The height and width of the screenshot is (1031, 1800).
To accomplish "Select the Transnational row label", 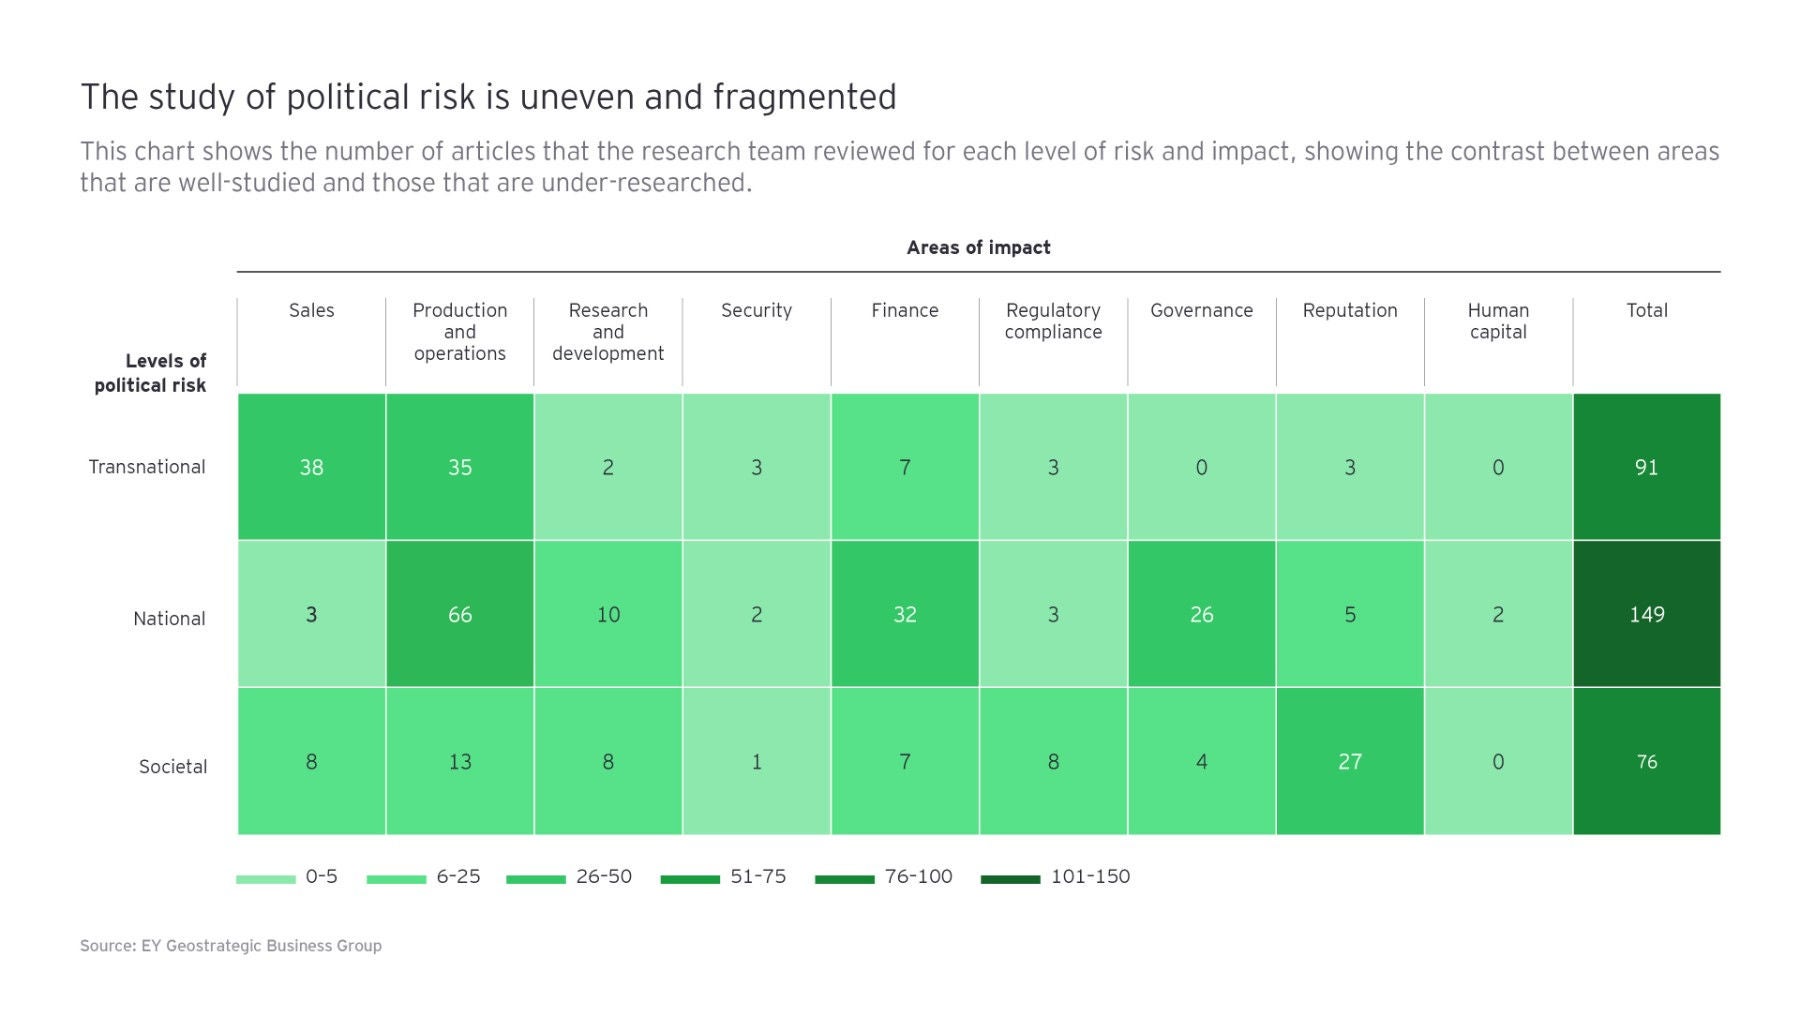I will coord(147,467).
